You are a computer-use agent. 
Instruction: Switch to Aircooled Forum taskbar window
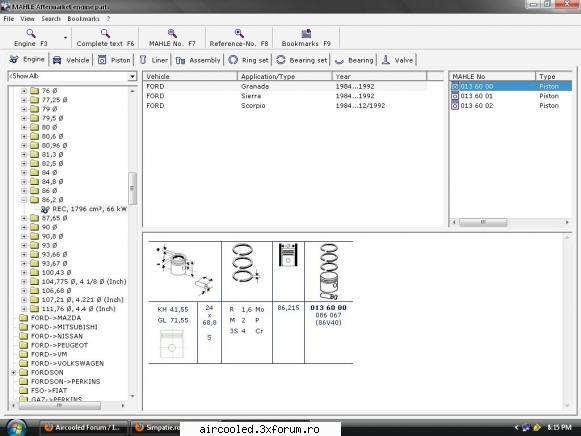[x=83, y=427]
